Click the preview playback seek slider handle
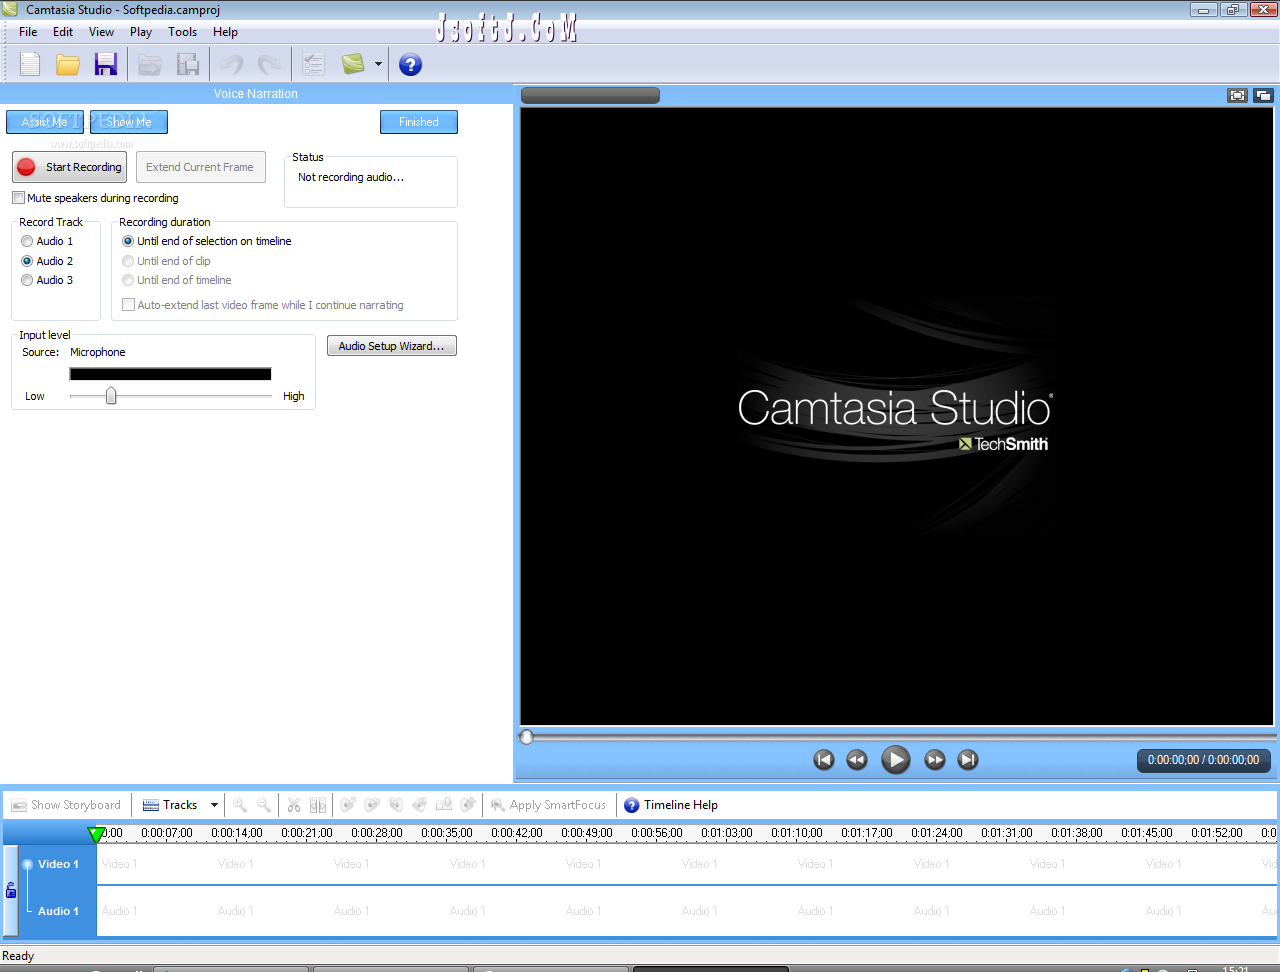1280x972 pixels. coord(527,737)
